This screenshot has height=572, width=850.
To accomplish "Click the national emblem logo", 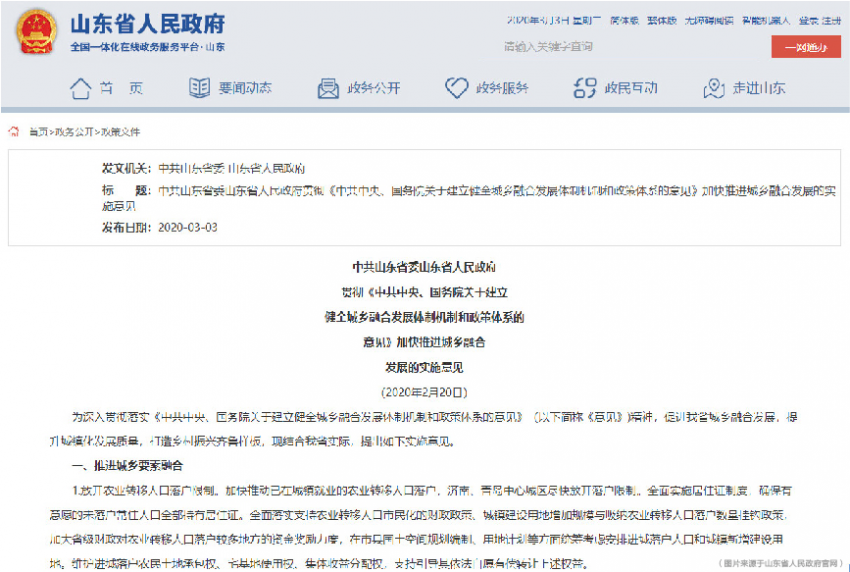I will coord(36,31).
